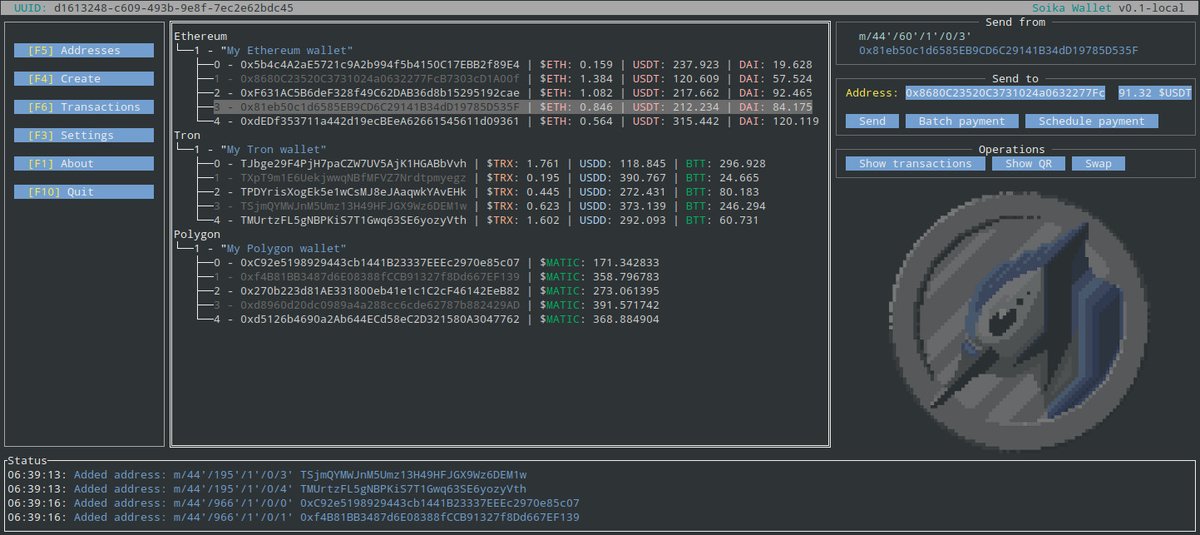The width and height of the screenshot is (1200, 535).
Task: Click the Send button
Action: [x=872, y=121]
